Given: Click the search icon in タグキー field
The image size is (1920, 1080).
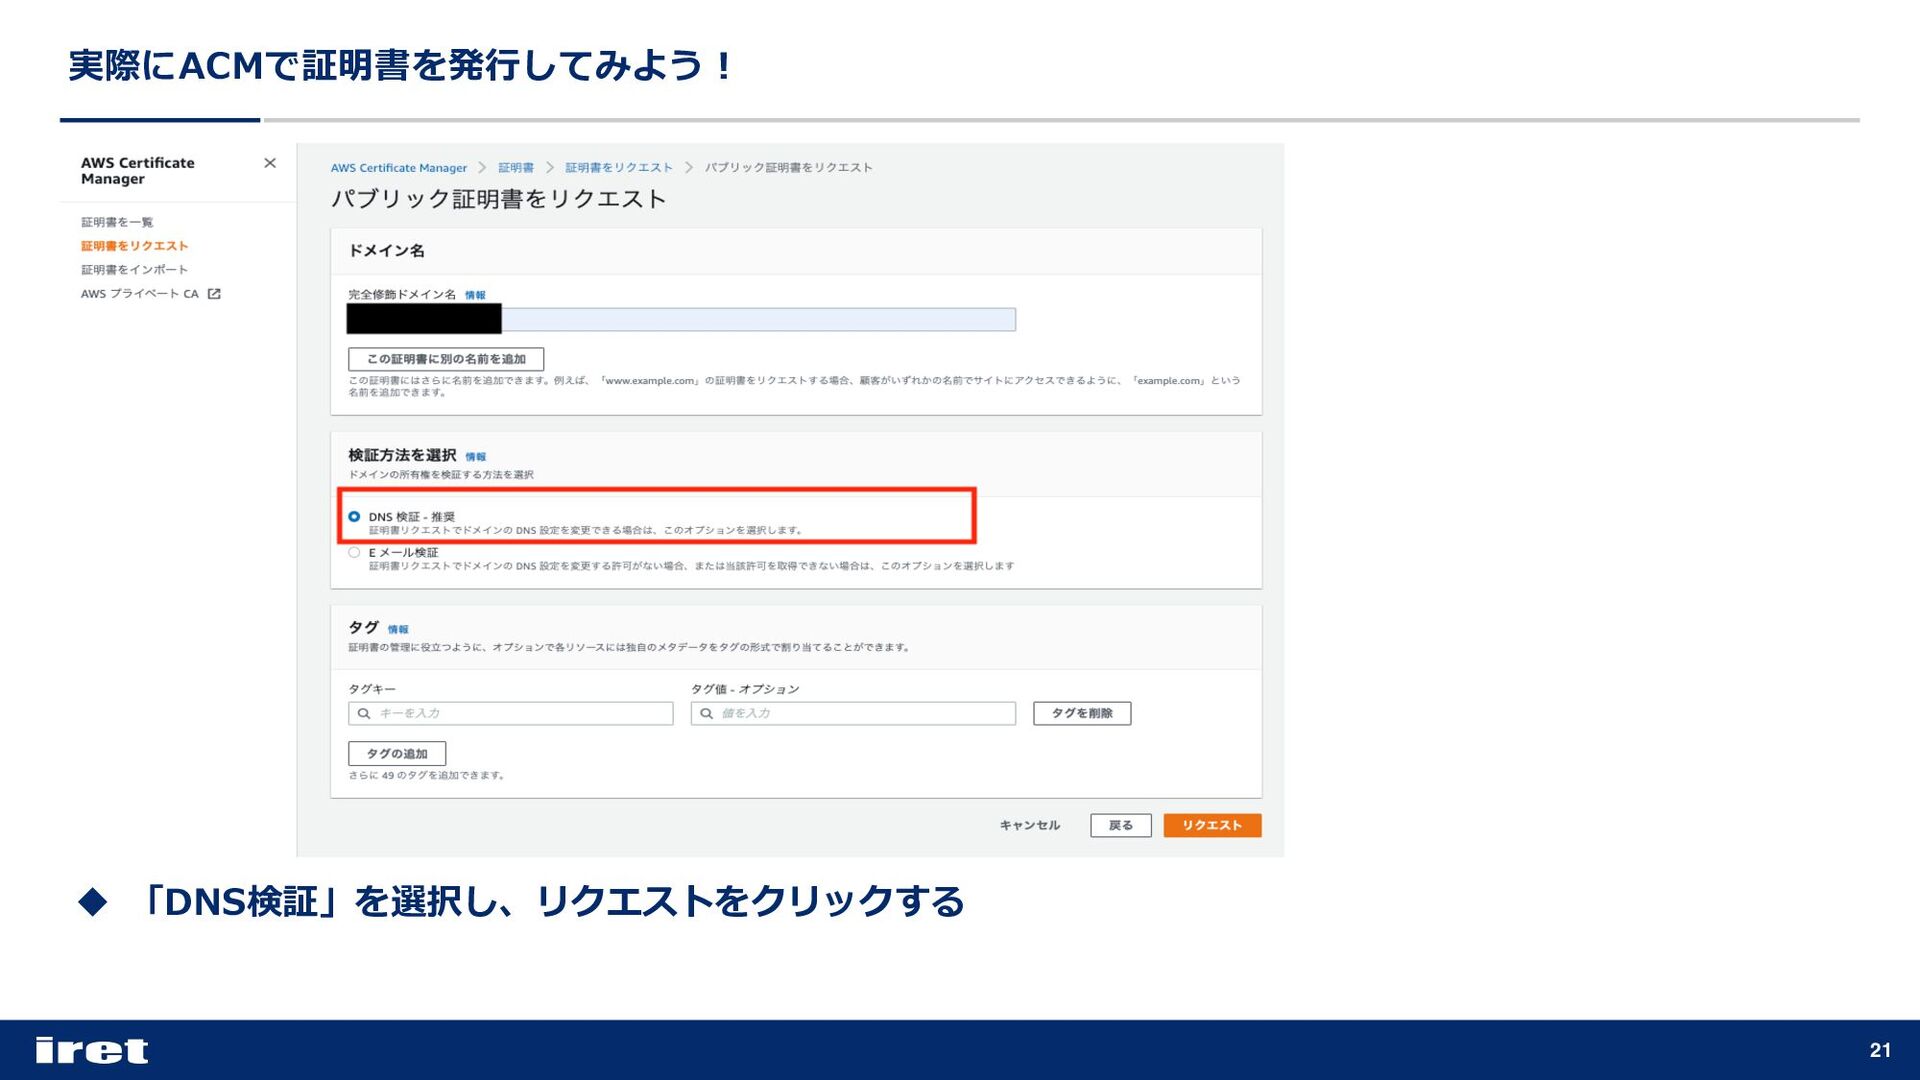Looking at the screenshot, I should [364, 713].
